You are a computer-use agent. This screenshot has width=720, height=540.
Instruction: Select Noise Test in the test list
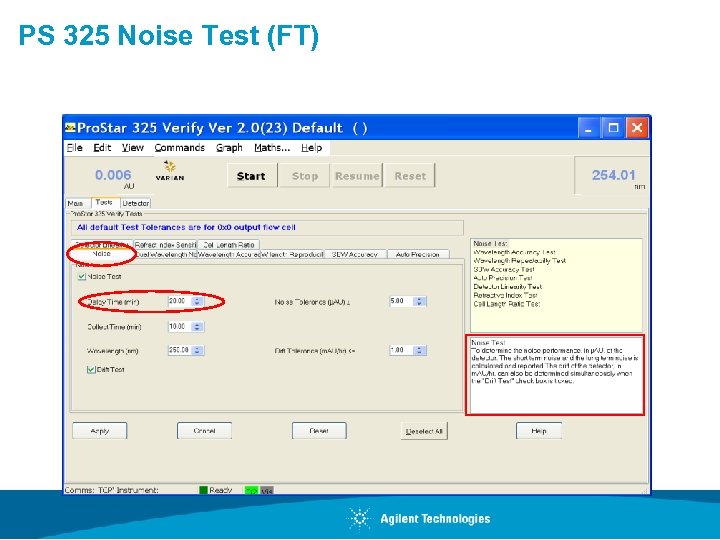tap(490, 243)
